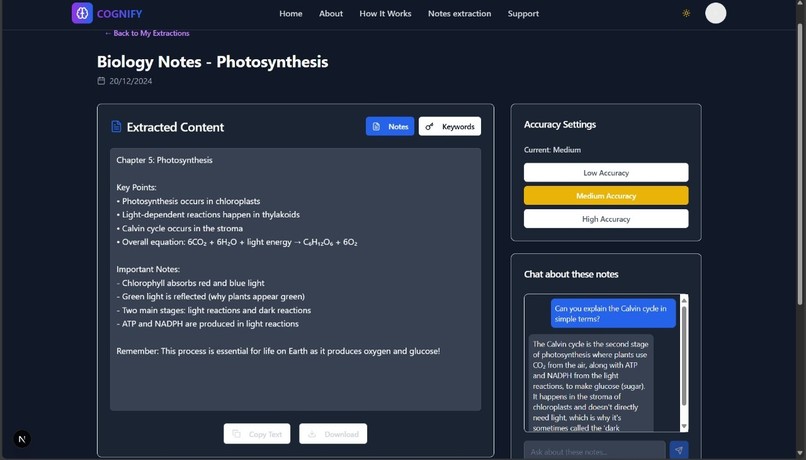Go to the Home menu item
The height and width of the screenshot is (460, 806).
click(291, 14)
